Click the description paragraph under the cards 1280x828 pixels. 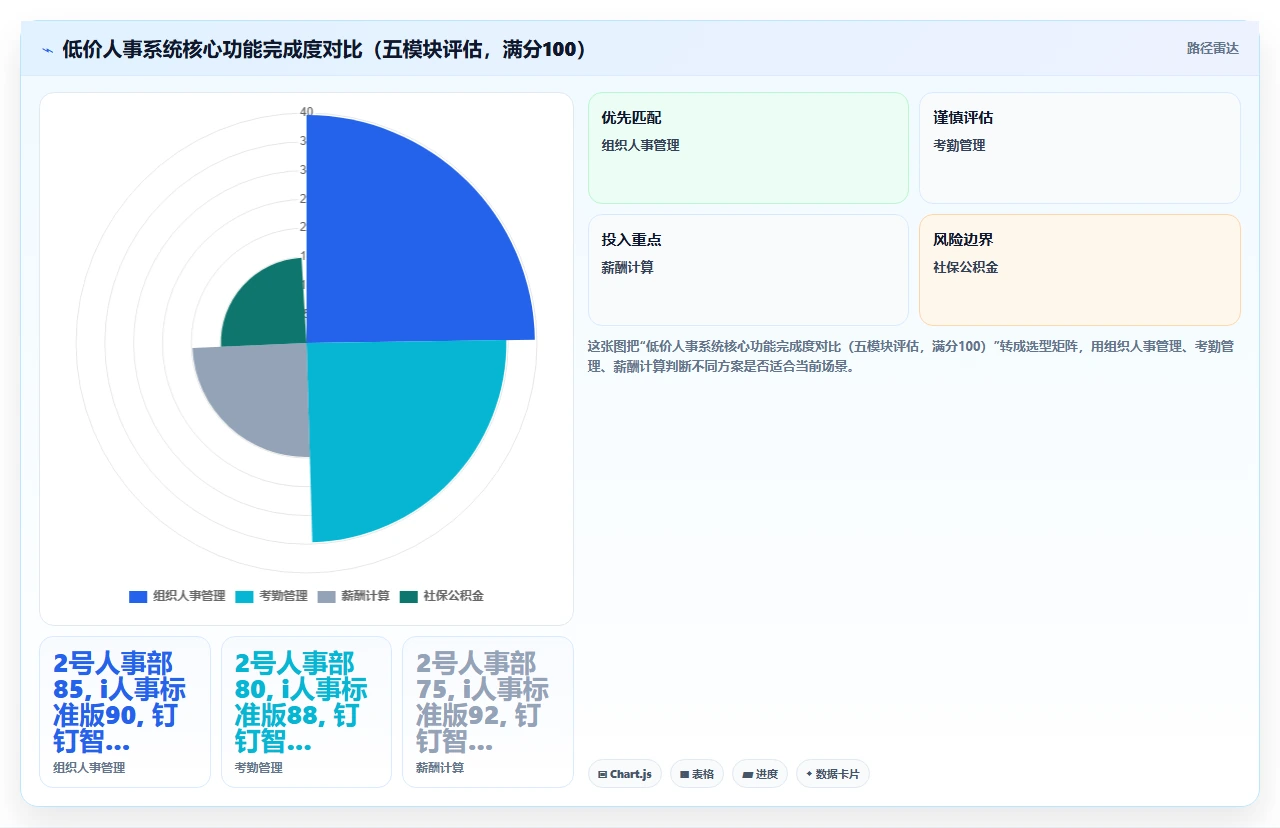coord(910,355)
